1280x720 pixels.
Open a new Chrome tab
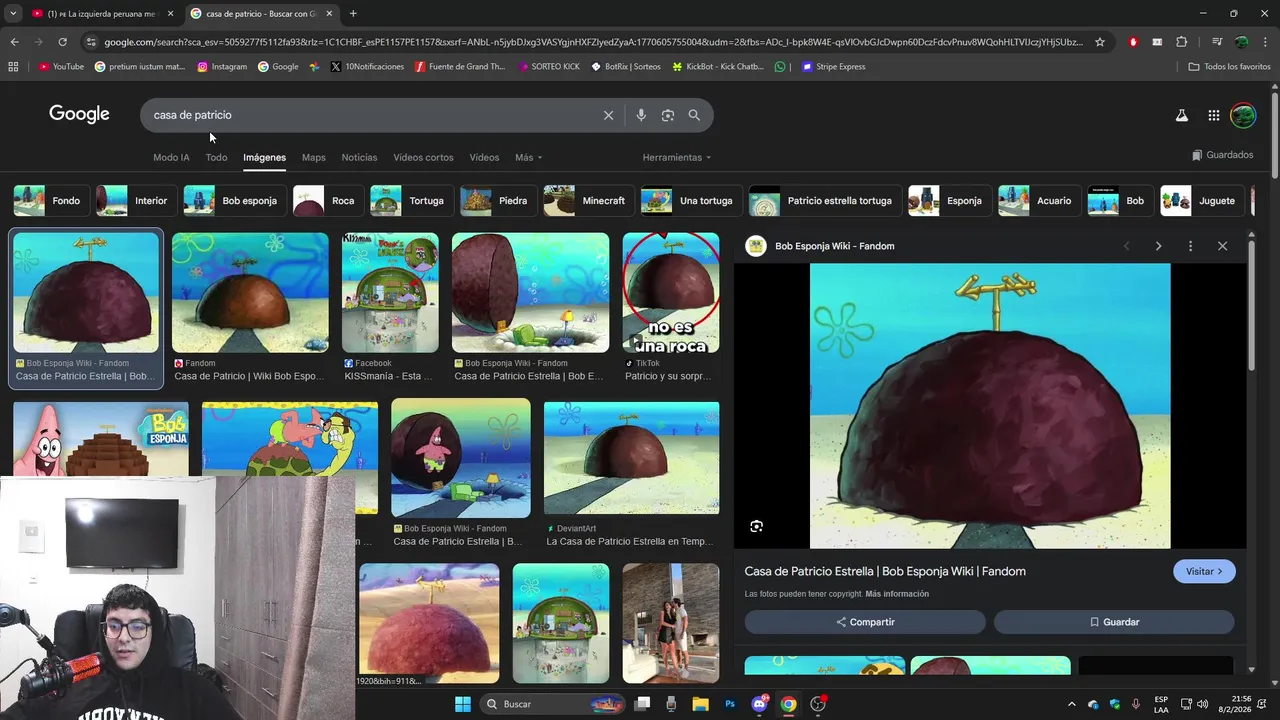pyautogui.click(x=353, y=13)
